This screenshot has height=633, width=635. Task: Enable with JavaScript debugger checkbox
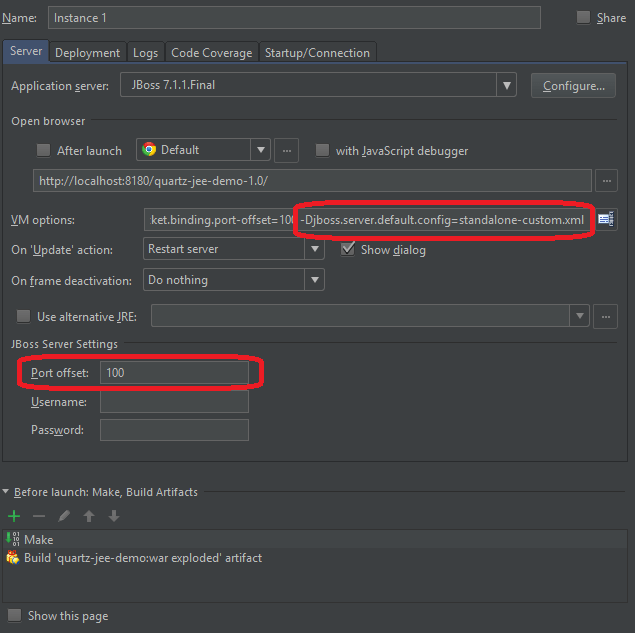click(x=322, y=150)
